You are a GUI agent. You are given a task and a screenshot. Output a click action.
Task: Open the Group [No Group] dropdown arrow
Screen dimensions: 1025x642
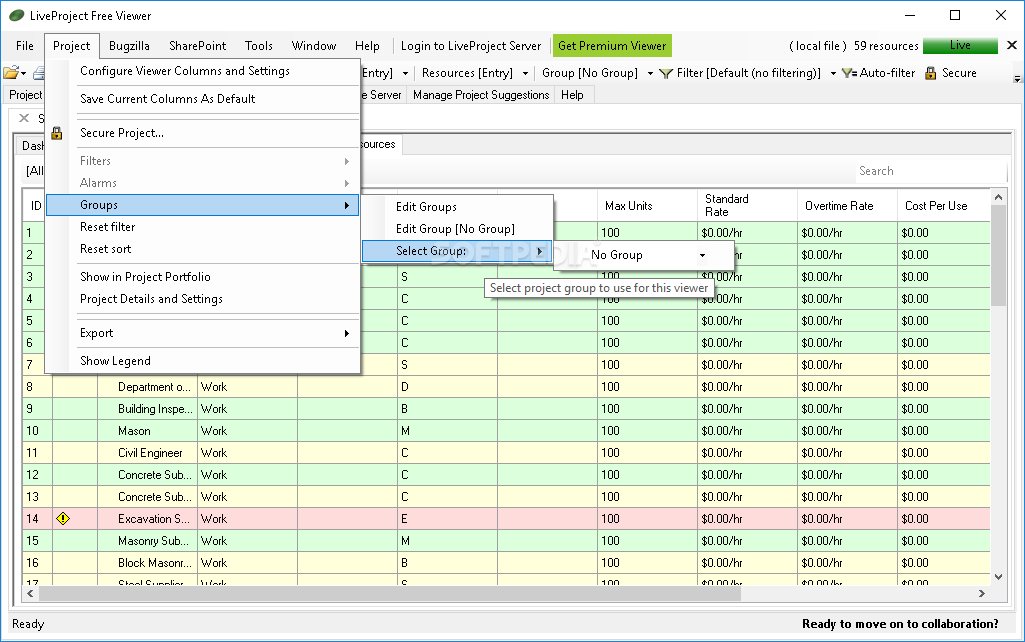click(x=650, y=73)
